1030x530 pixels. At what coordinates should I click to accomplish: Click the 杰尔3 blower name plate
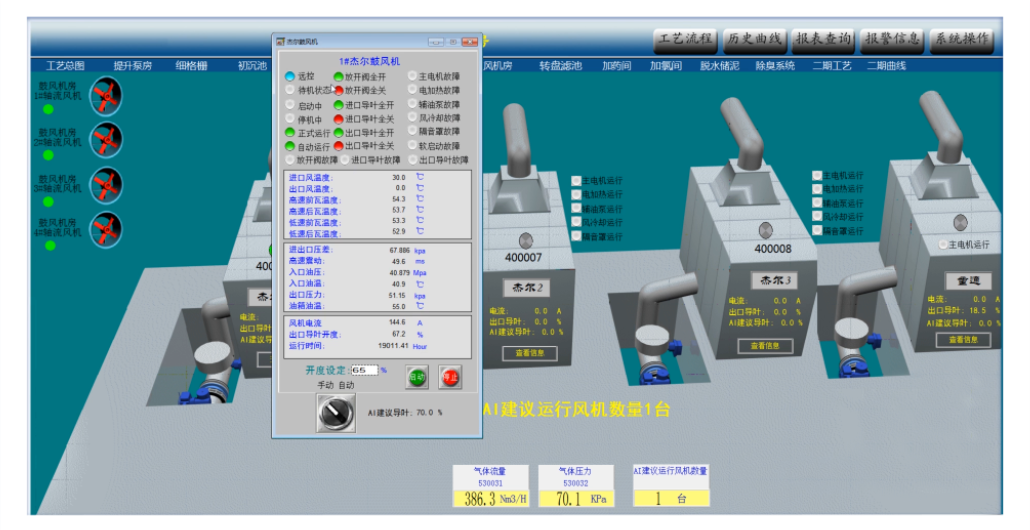pos(775,280)
